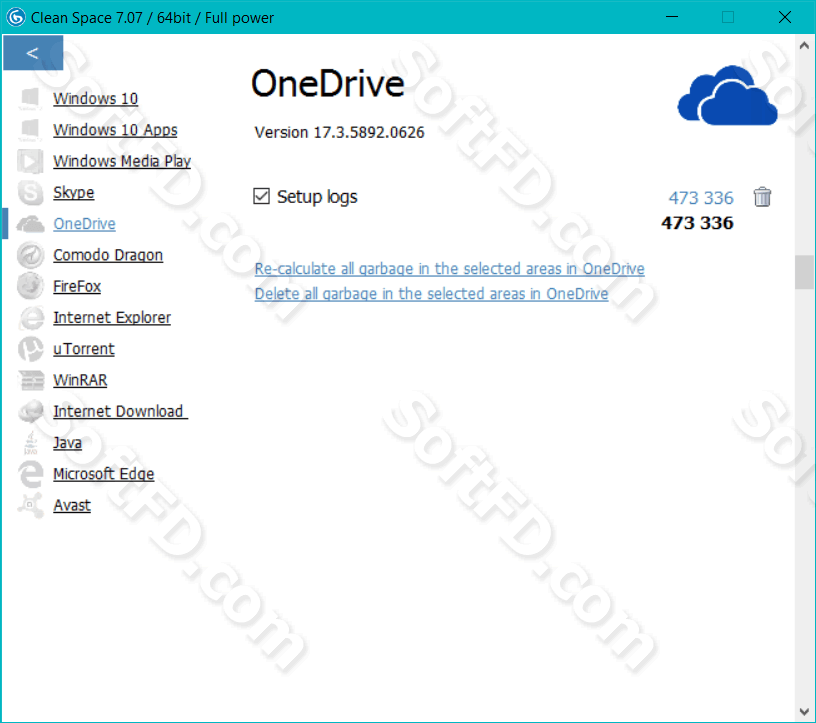Click the Internet Download sidebar icon

(x=30, y=411)
